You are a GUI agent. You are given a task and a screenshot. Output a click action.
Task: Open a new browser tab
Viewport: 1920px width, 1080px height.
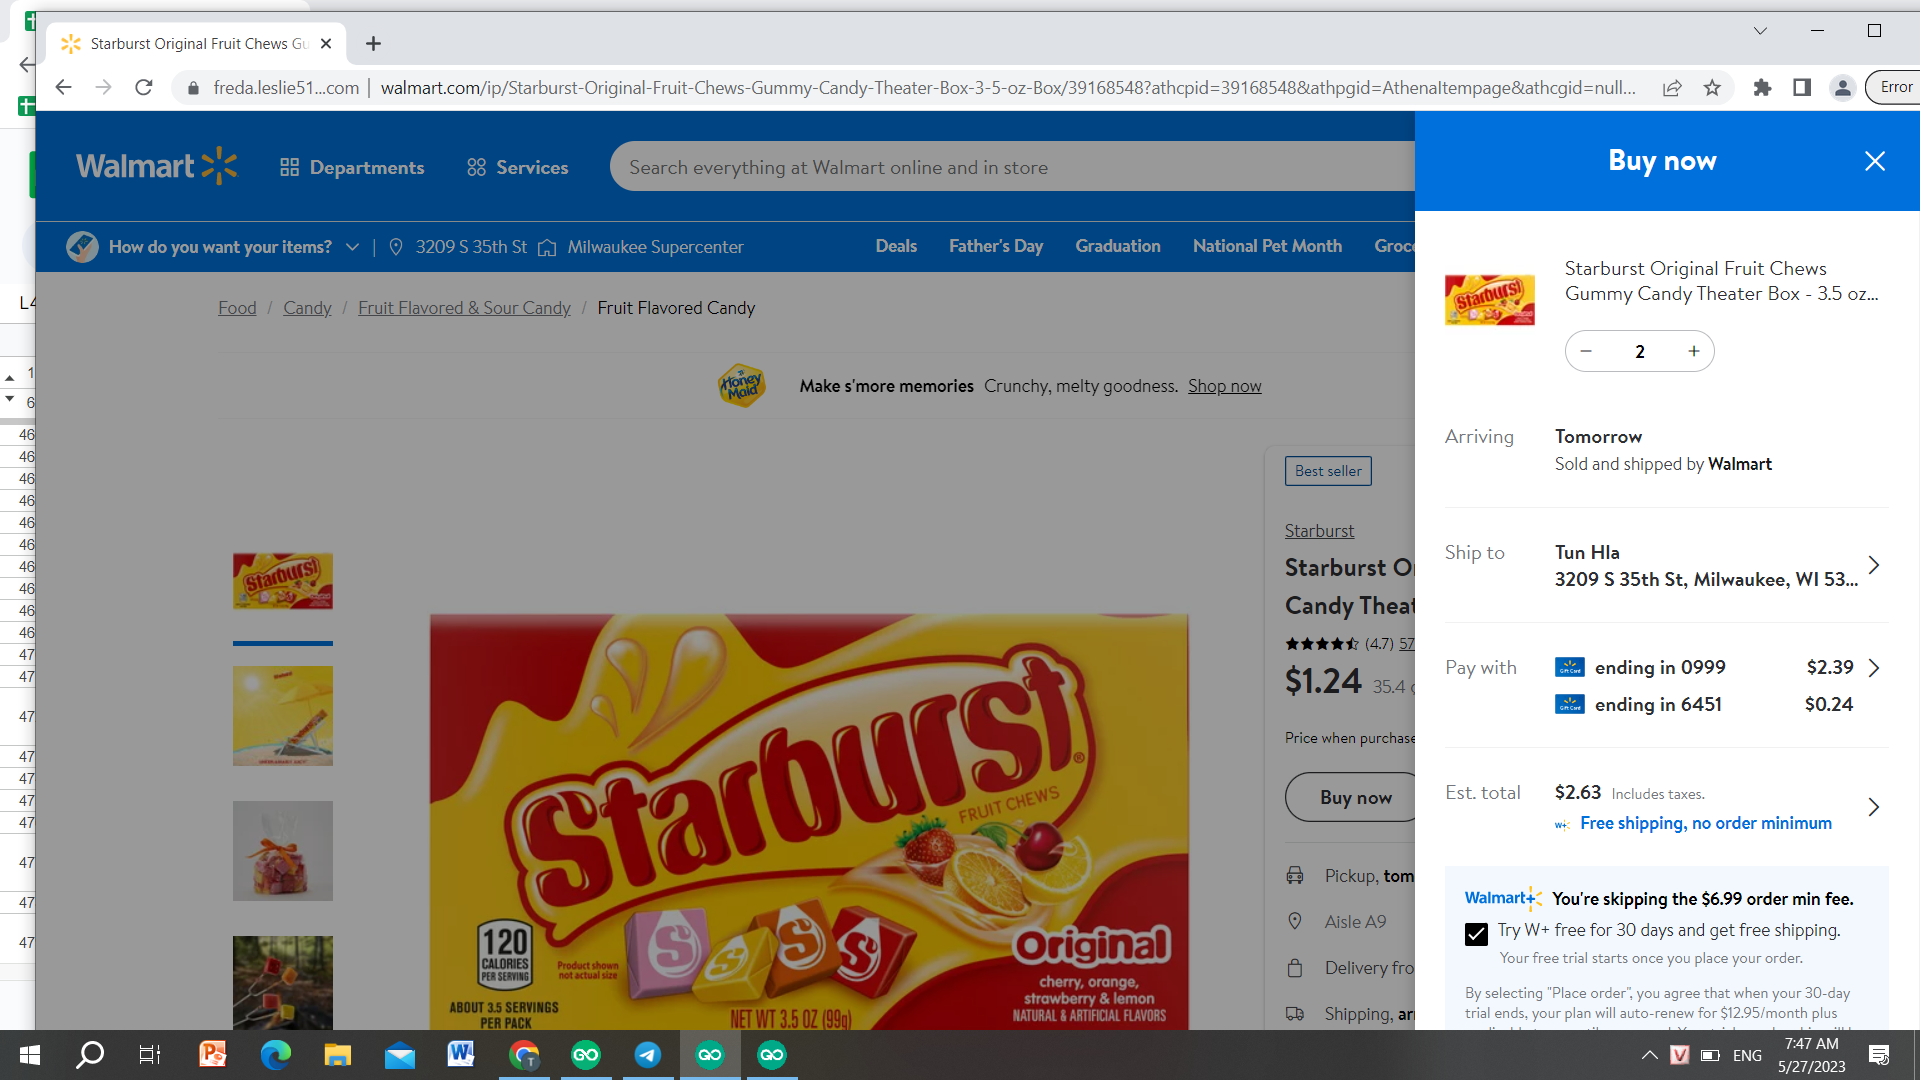[x=373, y=44]
